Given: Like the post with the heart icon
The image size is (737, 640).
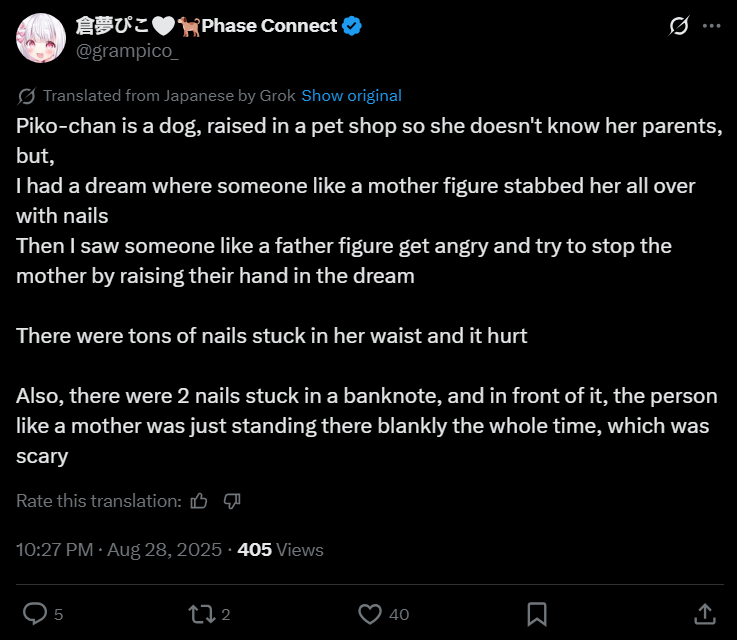Looking at the screenshot, I should (369, 613).
